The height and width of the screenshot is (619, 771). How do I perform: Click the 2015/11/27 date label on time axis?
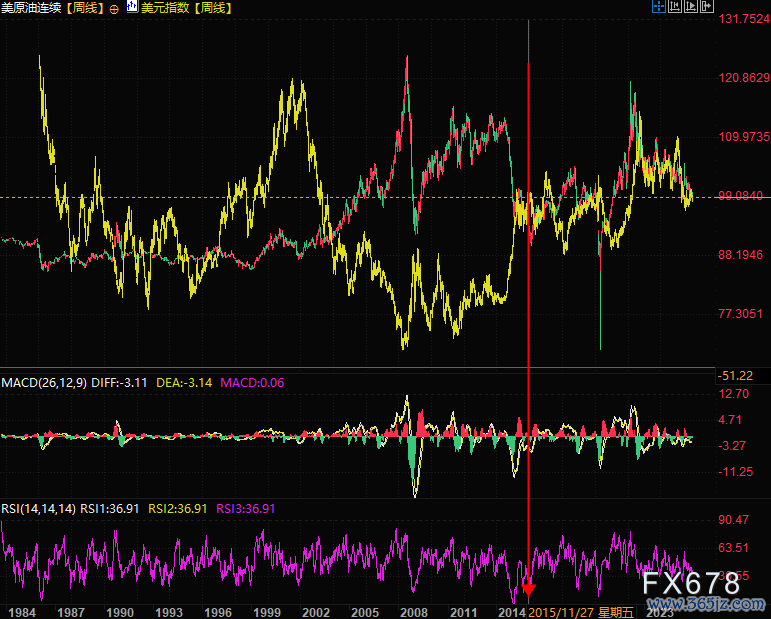click(x=561, y=610)
